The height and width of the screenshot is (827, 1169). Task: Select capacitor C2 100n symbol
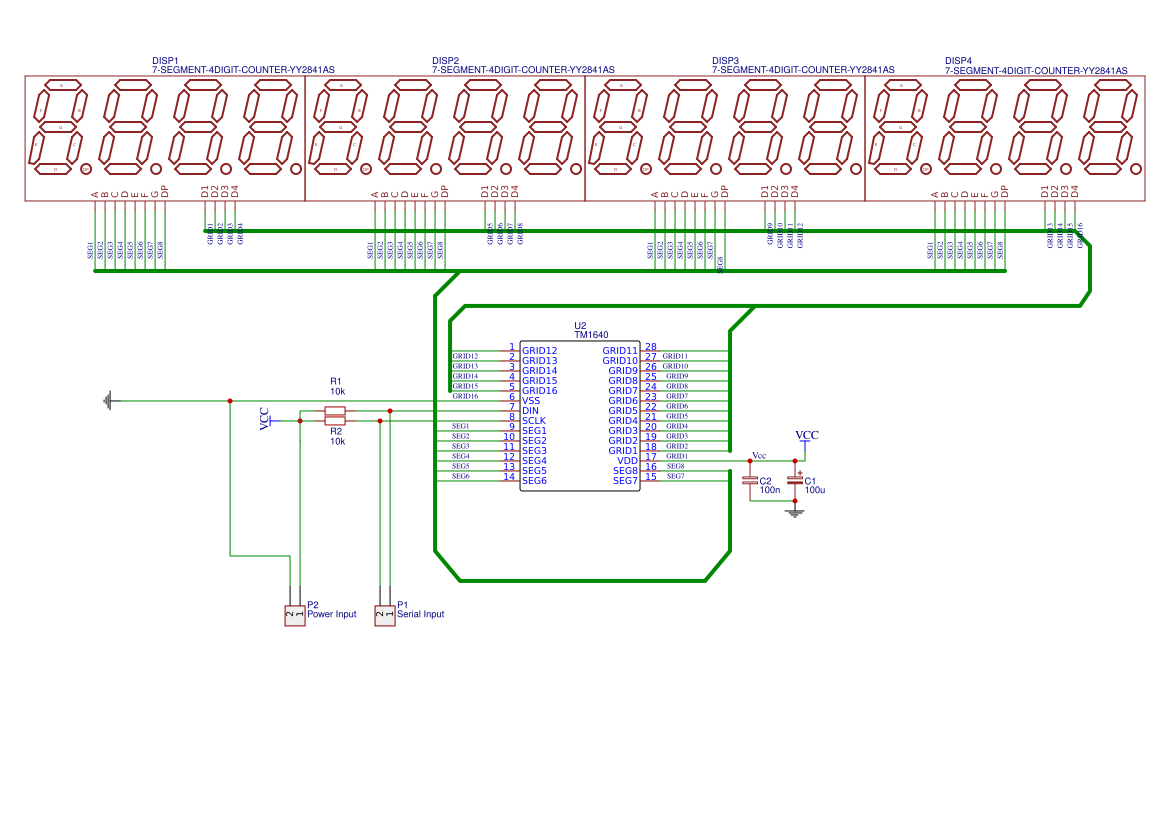(x=750, y=481)
